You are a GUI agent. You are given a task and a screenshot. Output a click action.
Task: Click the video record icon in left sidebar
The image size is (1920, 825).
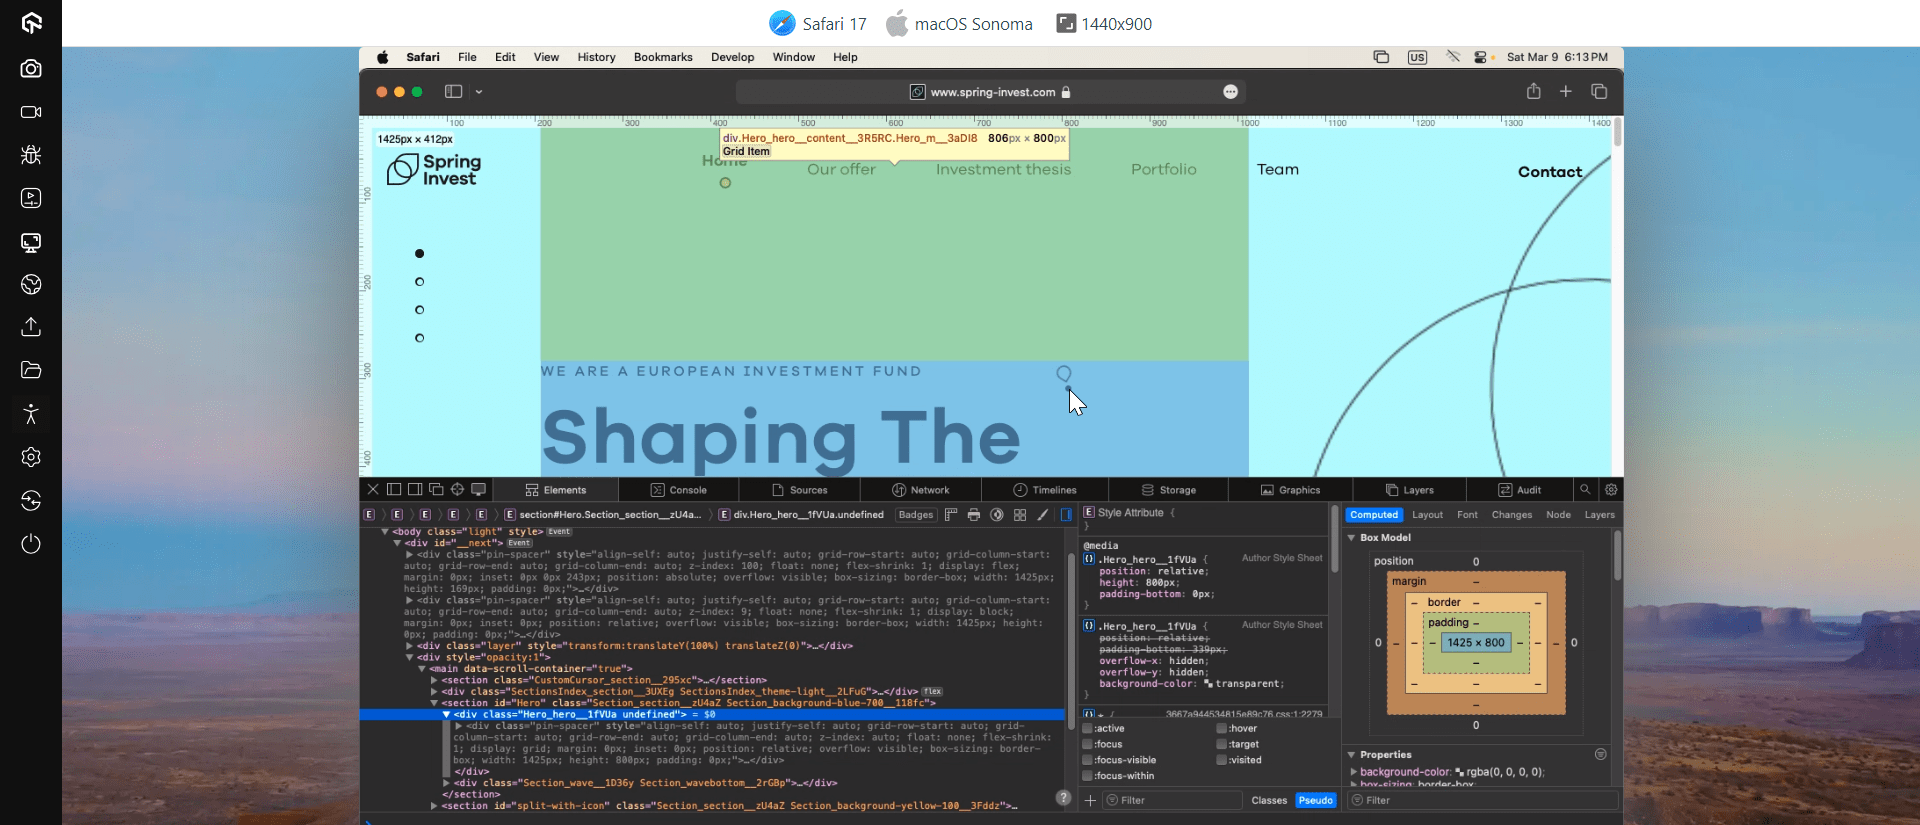(x=31, y=112)
